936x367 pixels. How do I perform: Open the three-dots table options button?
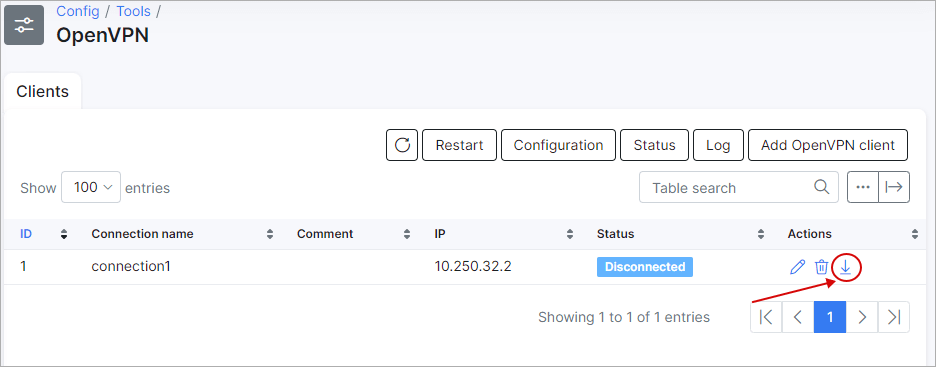pos(863,187)
